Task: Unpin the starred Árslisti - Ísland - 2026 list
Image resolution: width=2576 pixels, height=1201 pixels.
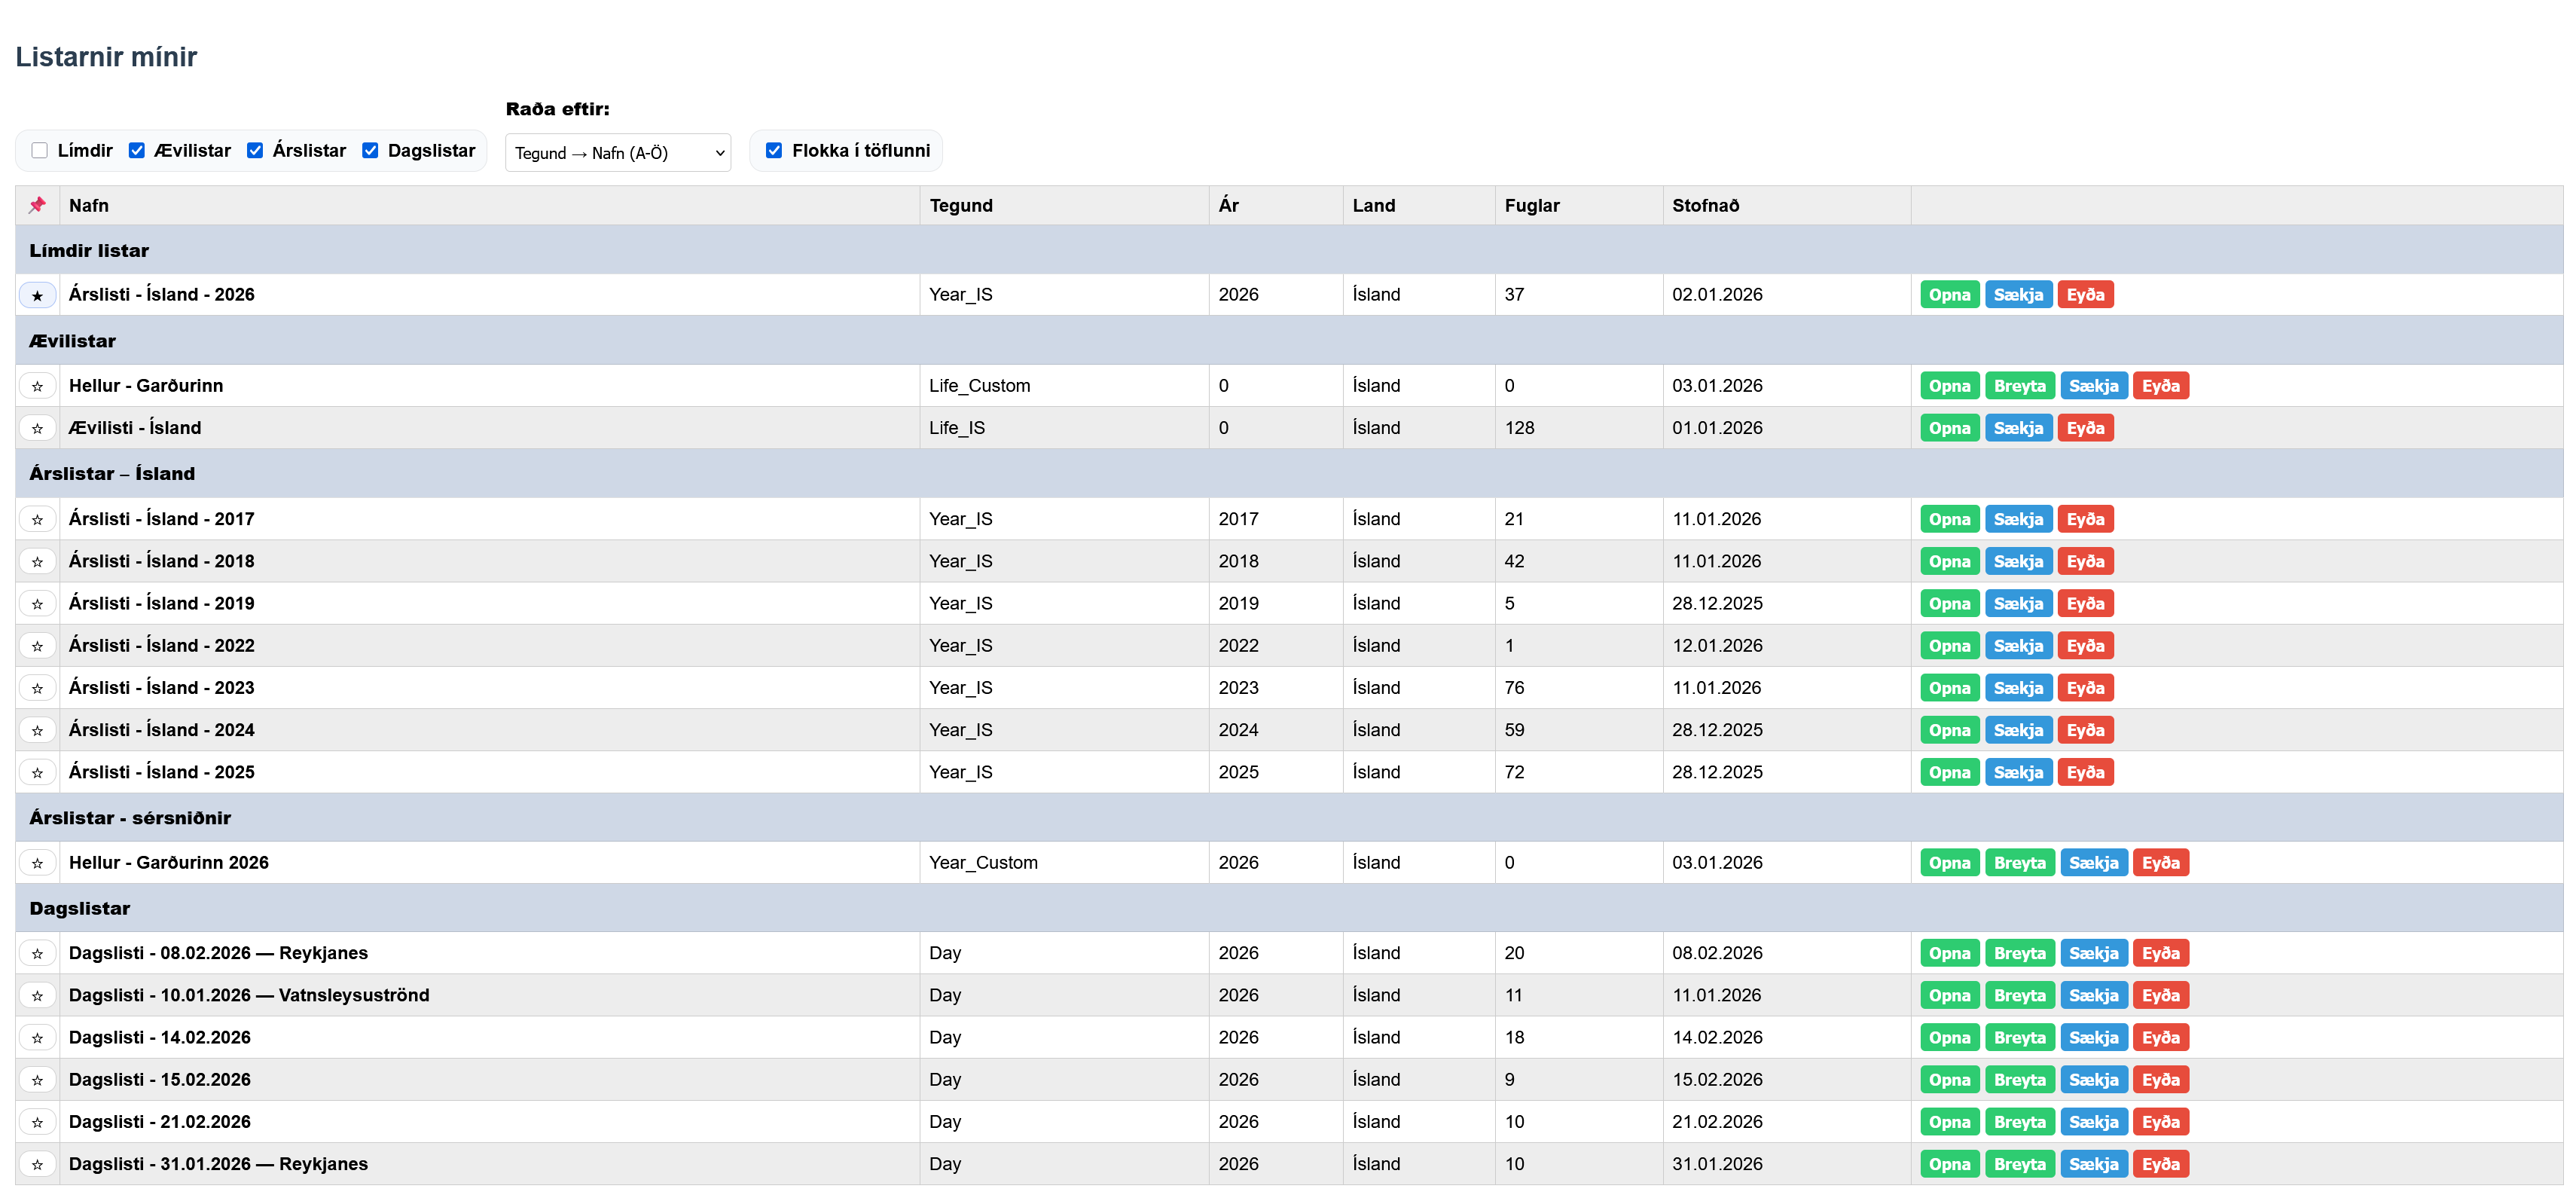Action: pyautogui.click(x=37, y=295)
